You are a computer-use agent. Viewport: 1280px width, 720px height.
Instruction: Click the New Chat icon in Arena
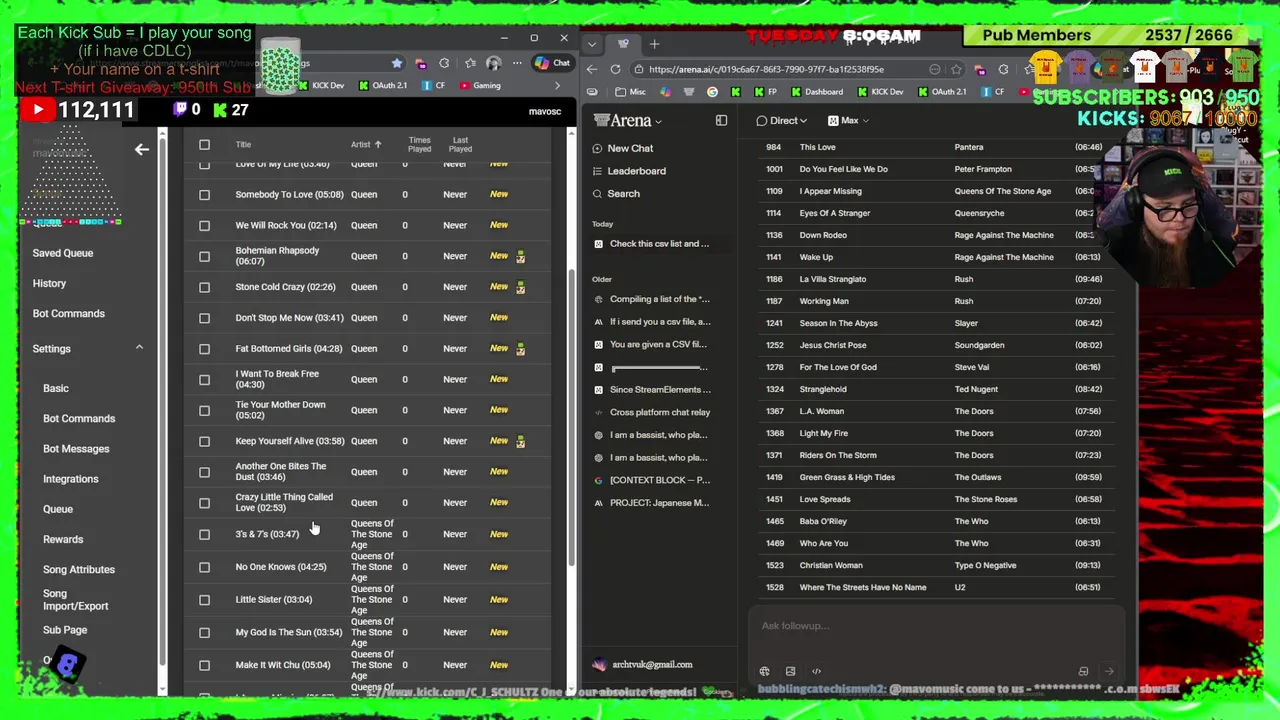[598, 148]
